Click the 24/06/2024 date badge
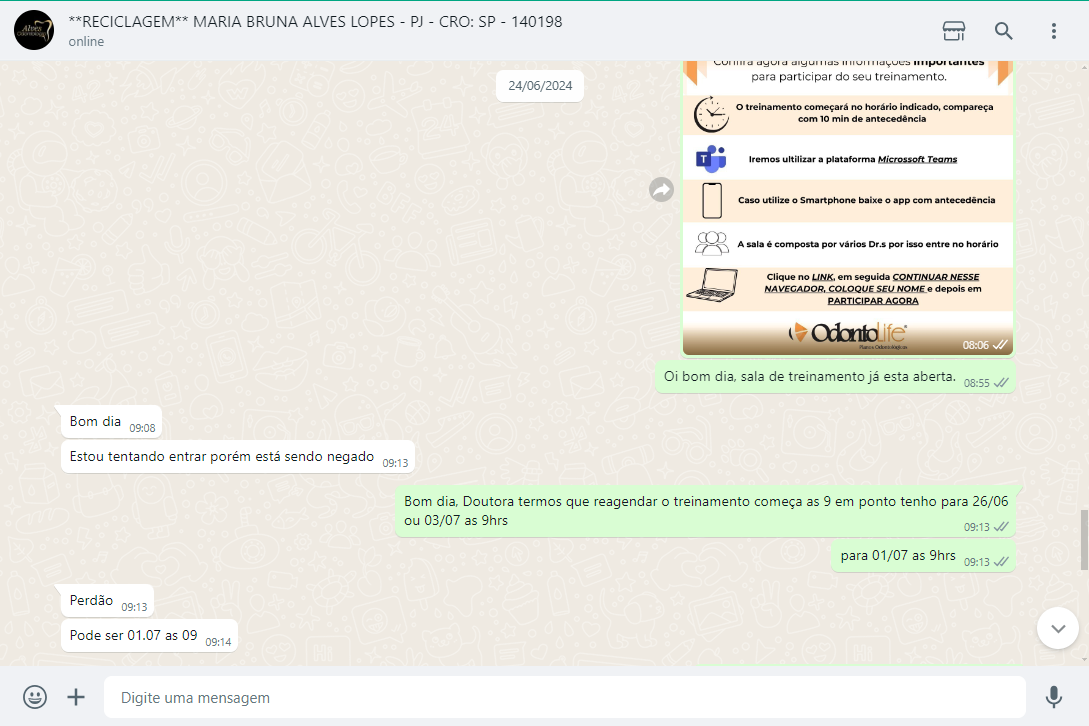The height and width of the screenshot is (726, 1089). click(x=540, y=86)
